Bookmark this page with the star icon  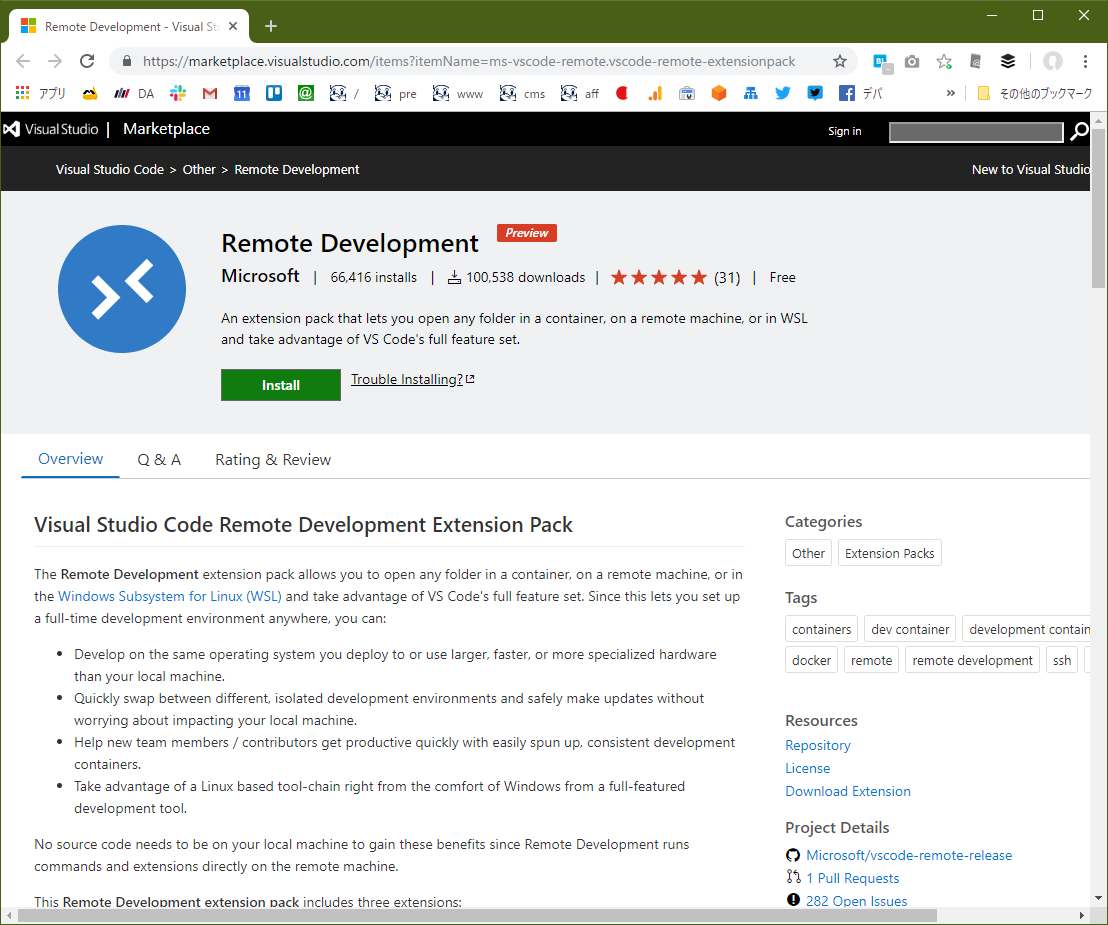(x=839, y=61)
